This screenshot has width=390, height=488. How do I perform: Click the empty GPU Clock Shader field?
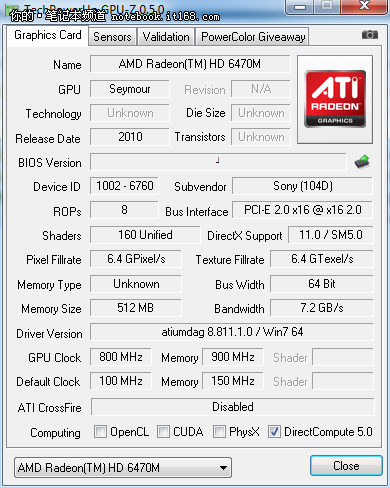coord(343,357)
